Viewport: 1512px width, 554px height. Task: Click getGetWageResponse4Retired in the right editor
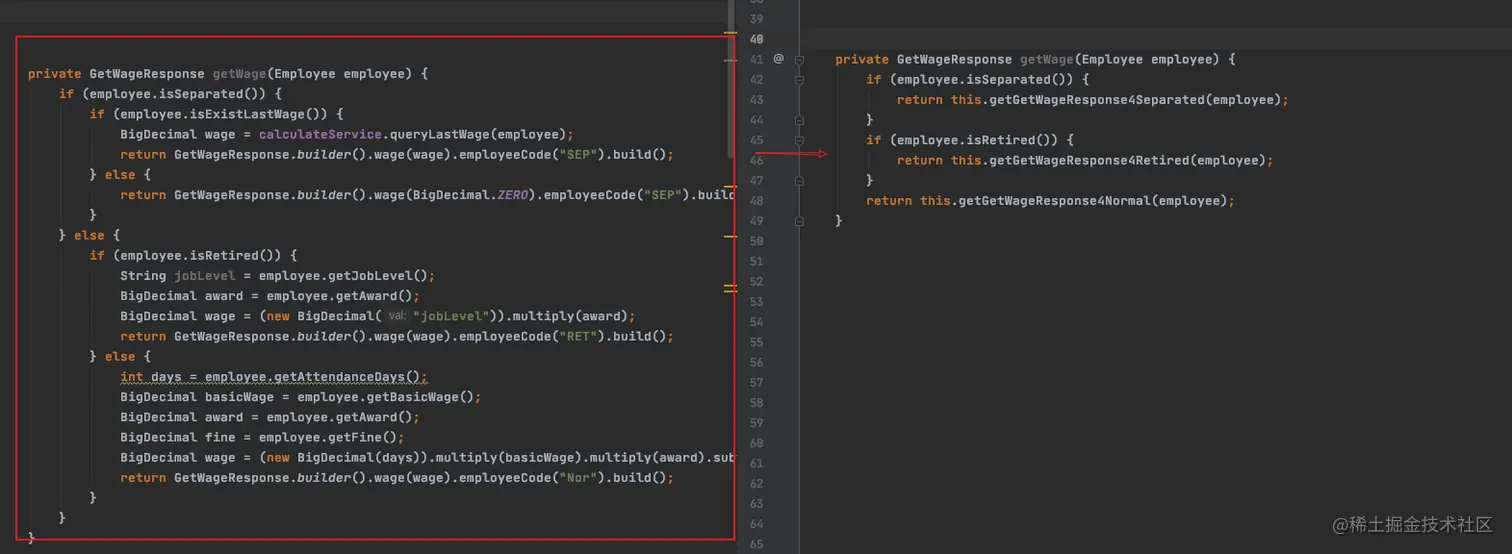[1090, 160]
